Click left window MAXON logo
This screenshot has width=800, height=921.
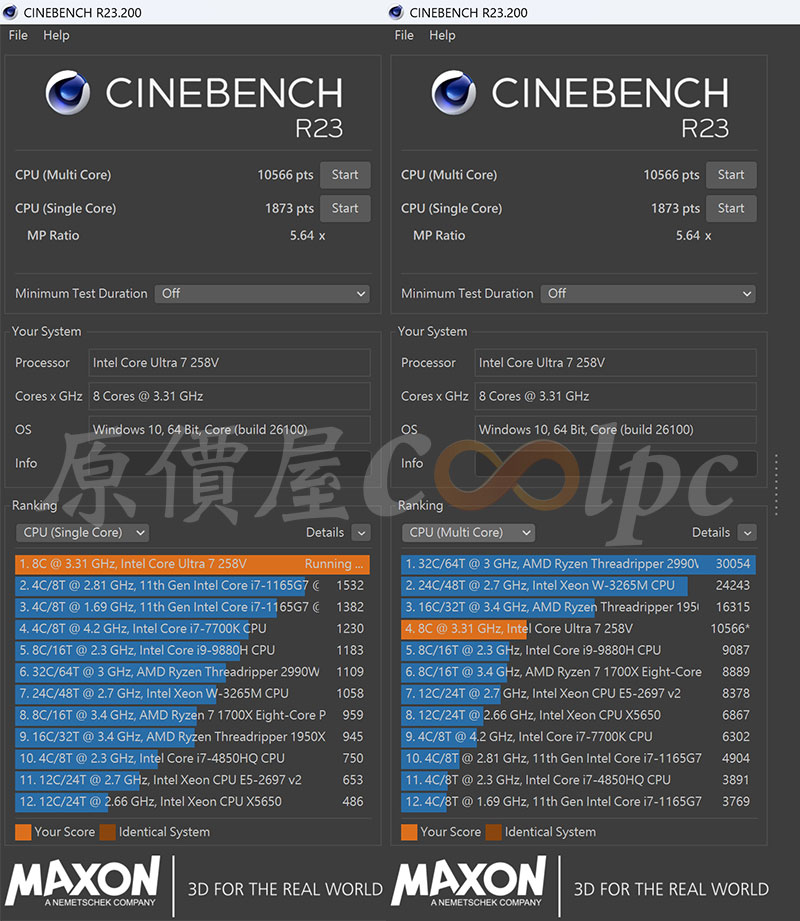(x=83, y=881)
